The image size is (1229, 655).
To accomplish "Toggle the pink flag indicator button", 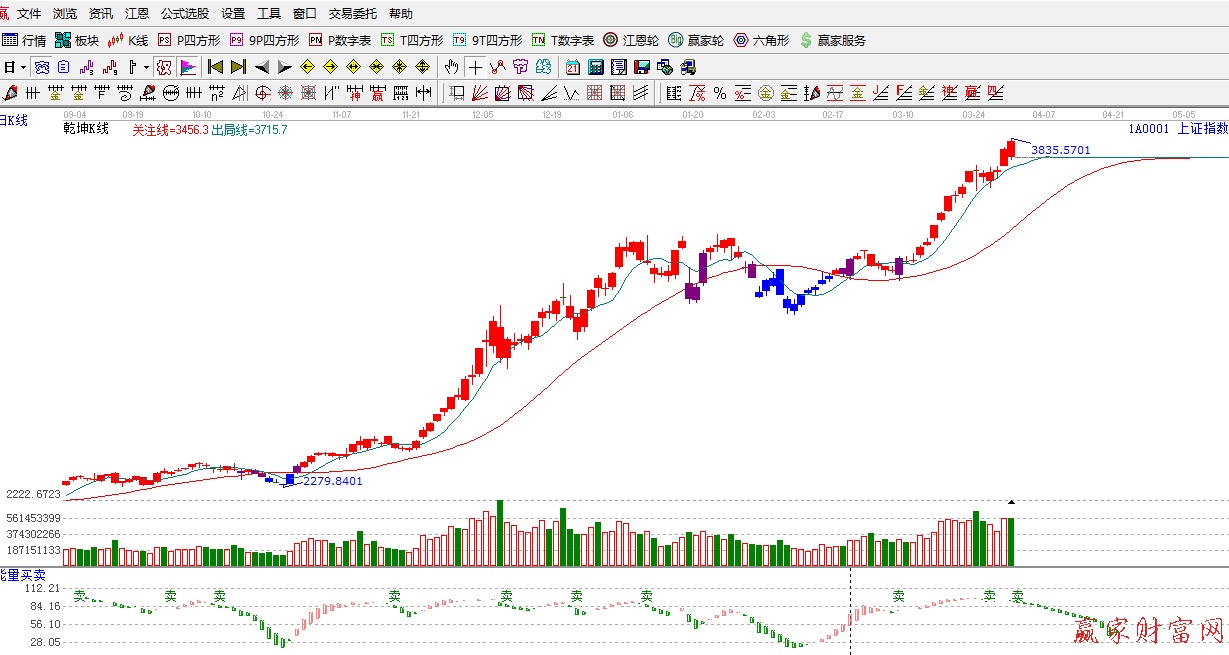I will [x=187, y=67].
